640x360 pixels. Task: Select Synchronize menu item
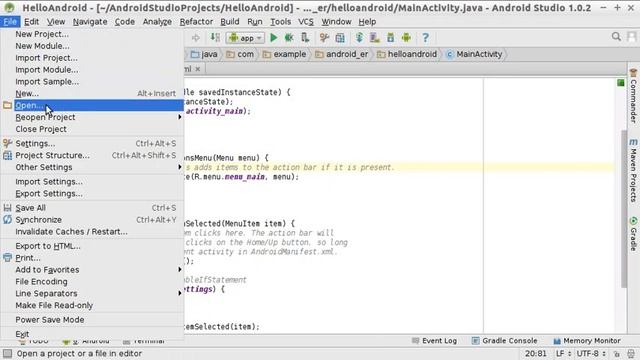click(92, 220)
